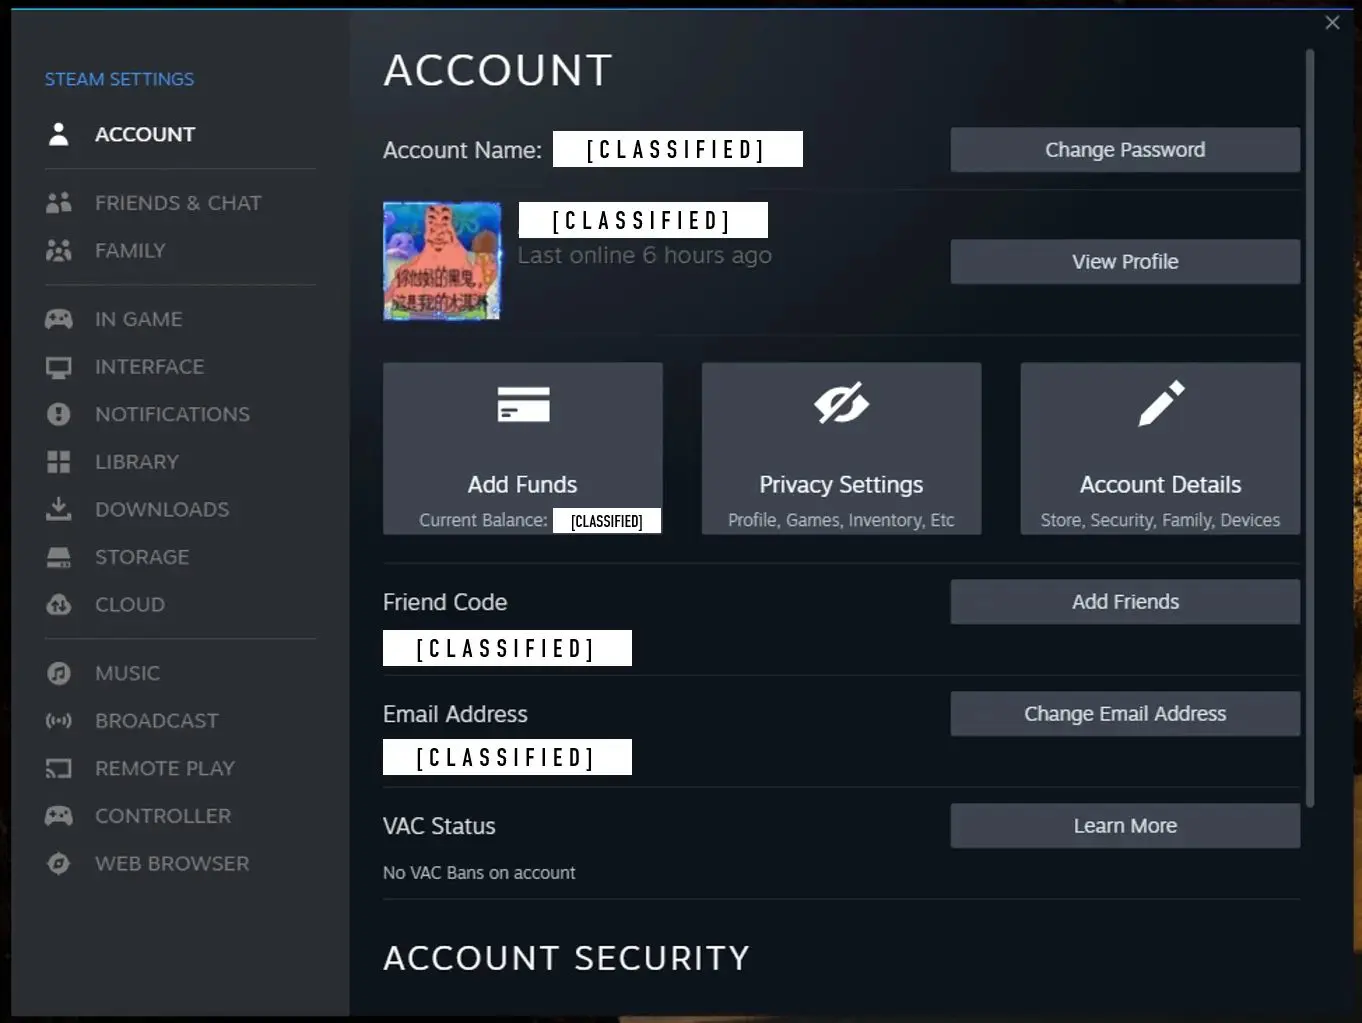Click the Friends & Chat people icon
This screenshot has height=1023, width=1362.
click(x=59, y=203)
